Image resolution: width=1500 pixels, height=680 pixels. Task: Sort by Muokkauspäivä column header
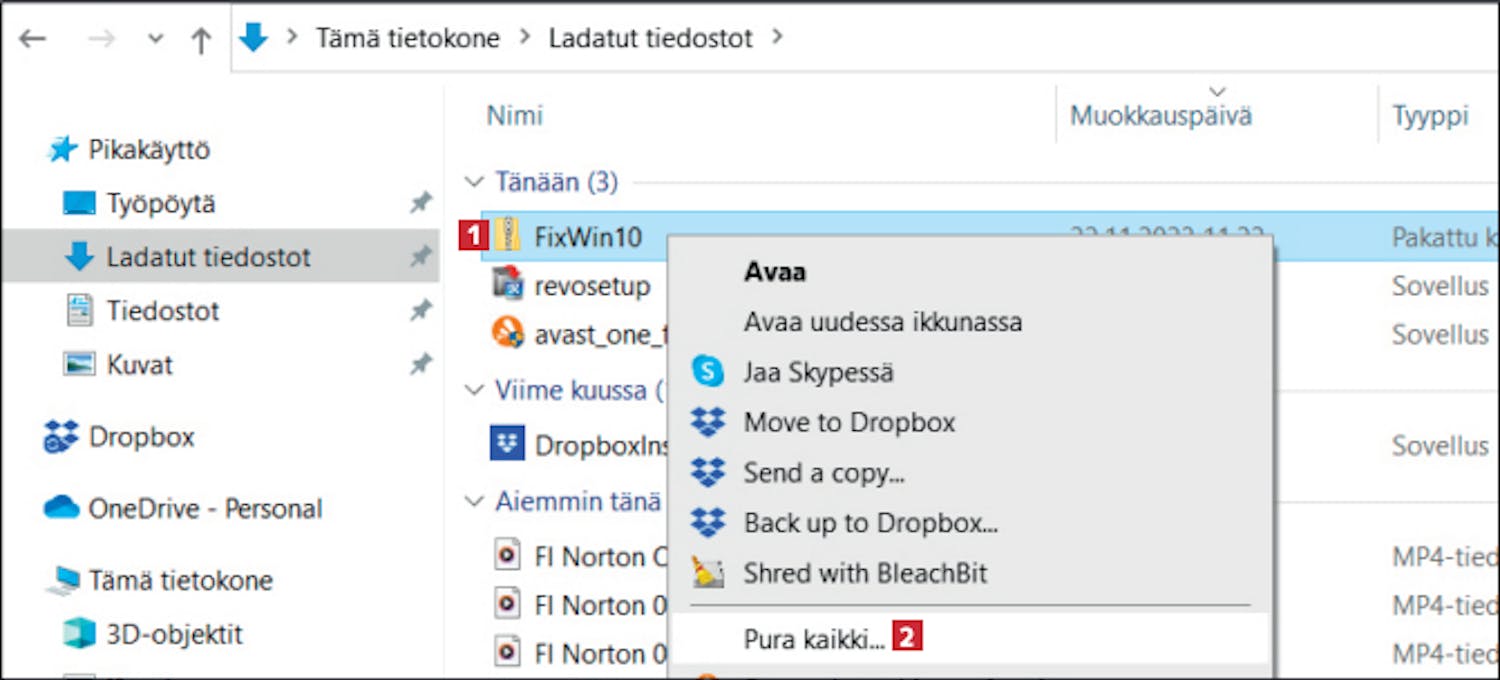[1161, 116]
